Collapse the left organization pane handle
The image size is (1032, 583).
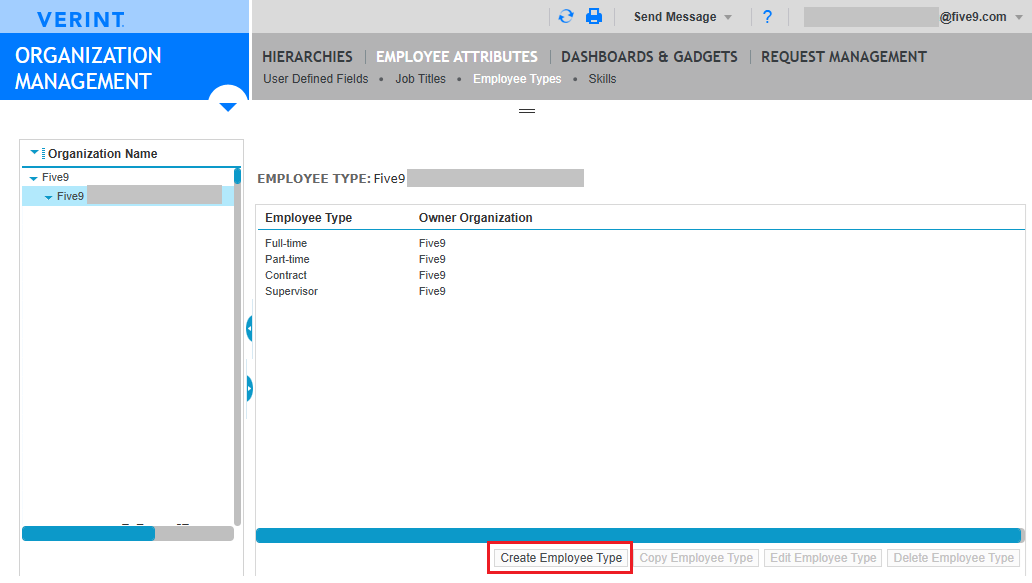click(x=249, y=328)
